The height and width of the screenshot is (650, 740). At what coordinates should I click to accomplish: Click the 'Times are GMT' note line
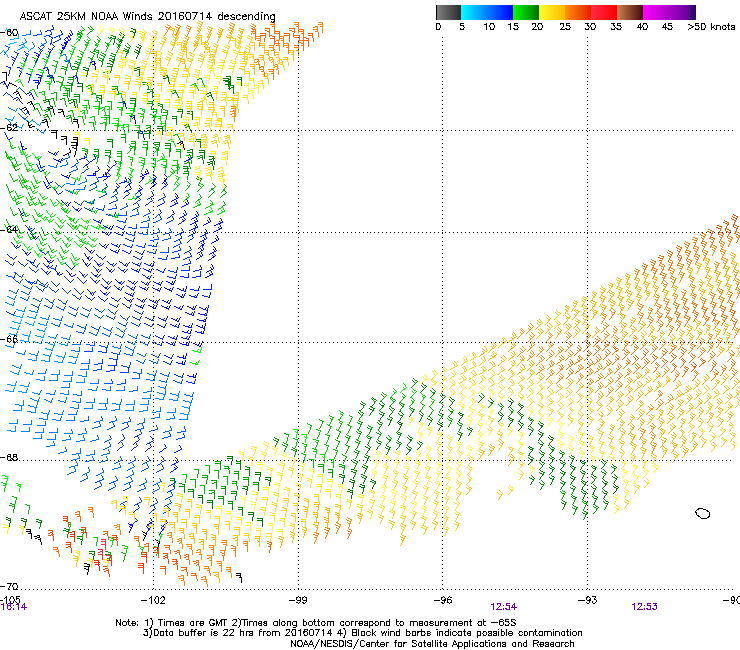click(315, 623)
